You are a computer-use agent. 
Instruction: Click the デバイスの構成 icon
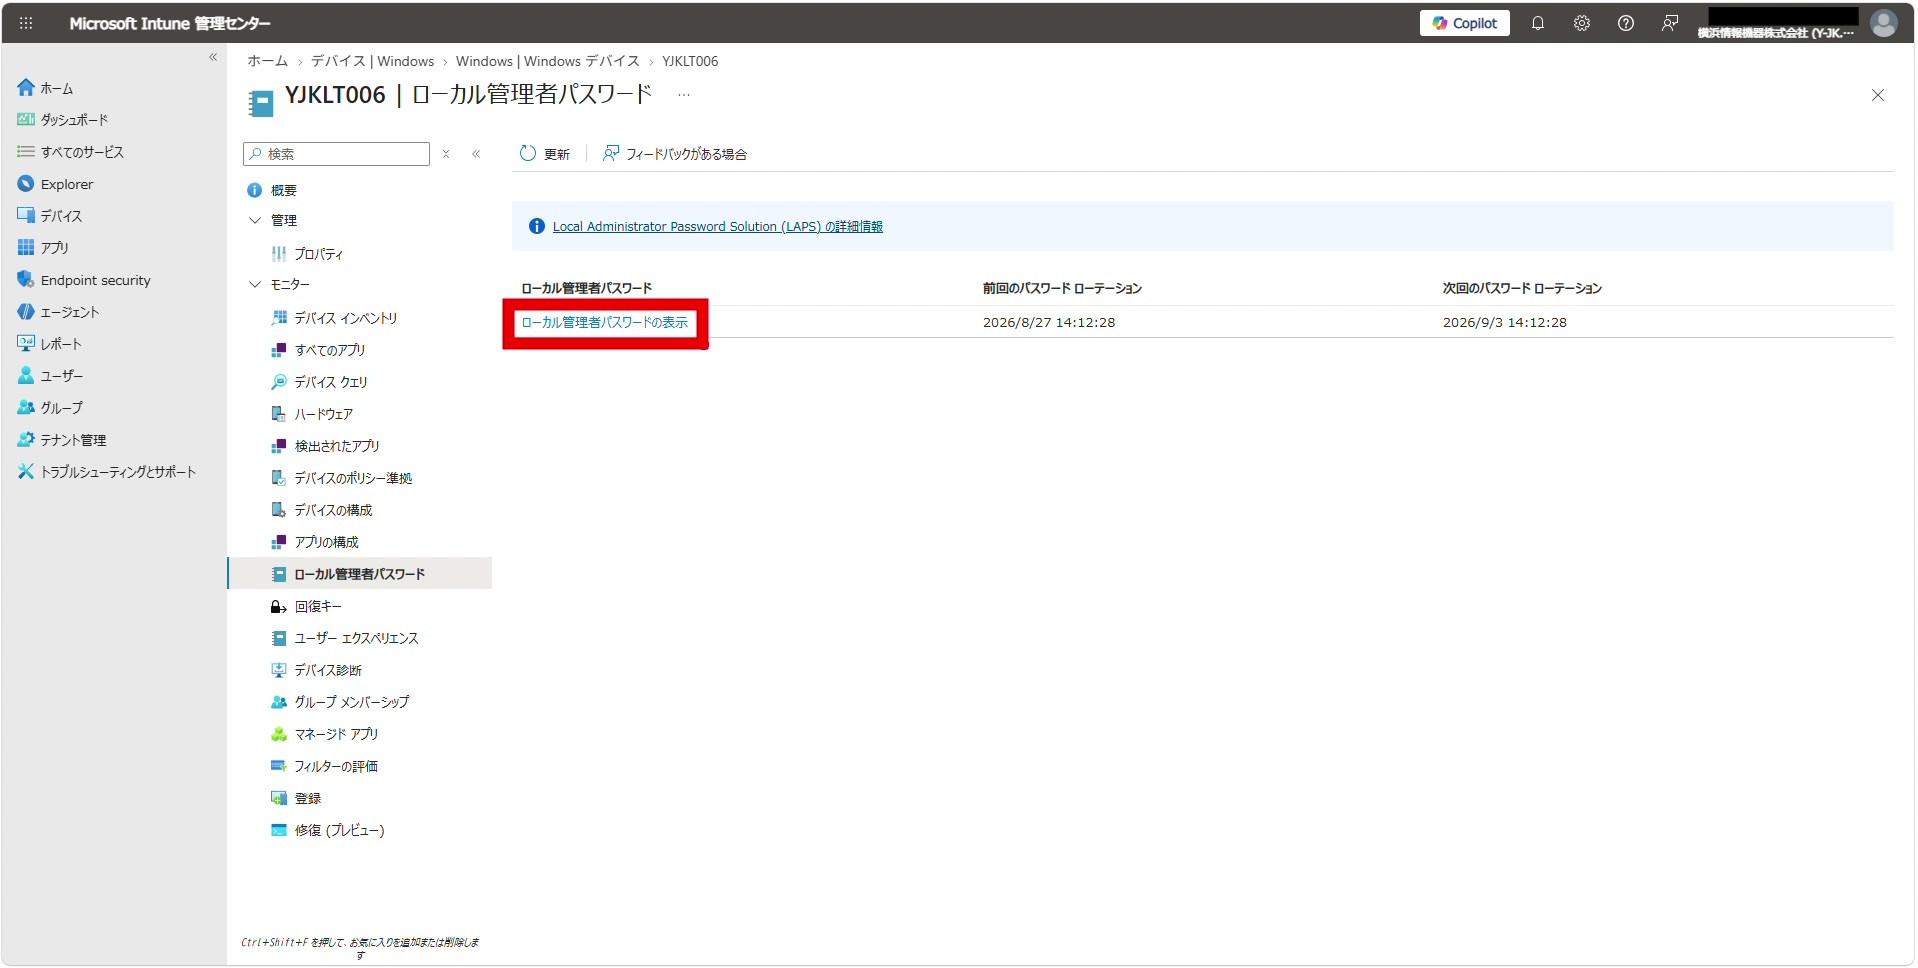(279, 510)
